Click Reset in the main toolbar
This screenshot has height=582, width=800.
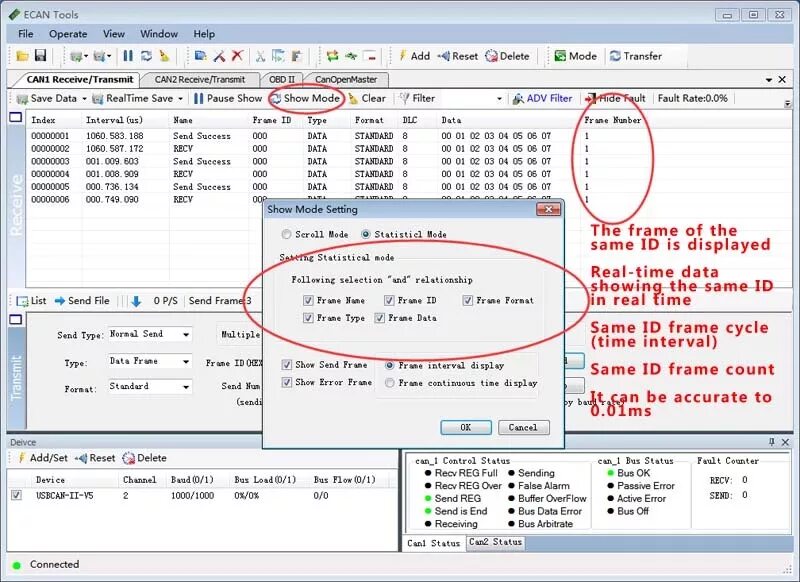458,56
